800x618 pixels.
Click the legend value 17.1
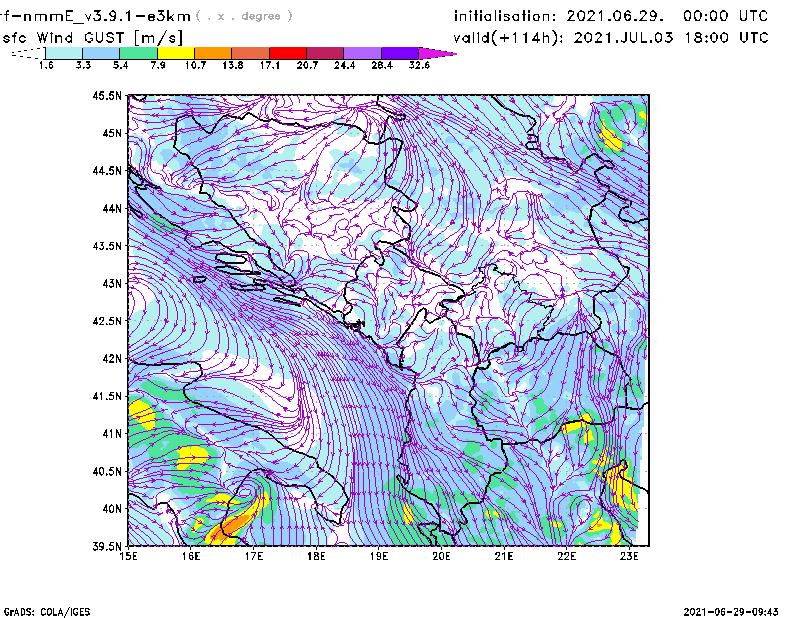(270, 65)
